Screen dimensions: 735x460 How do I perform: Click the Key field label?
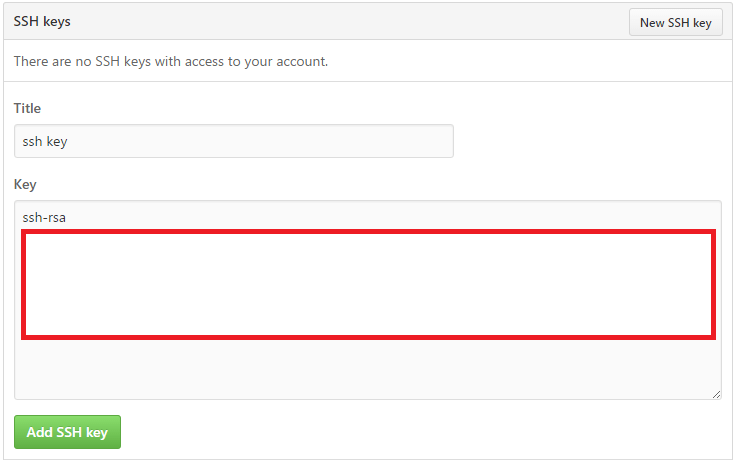(x=25, y=185)
